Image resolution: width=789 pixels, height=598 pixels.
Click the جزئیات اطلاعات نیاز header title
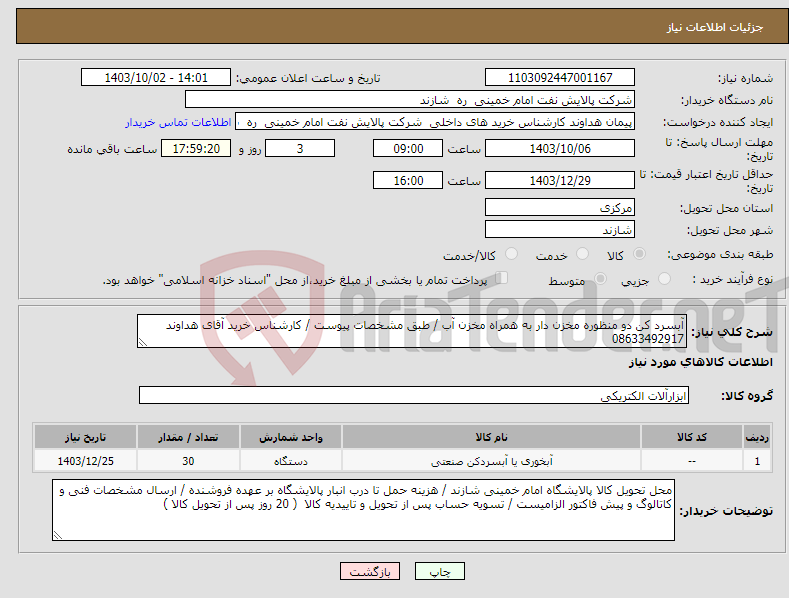[x=715, y=27]
